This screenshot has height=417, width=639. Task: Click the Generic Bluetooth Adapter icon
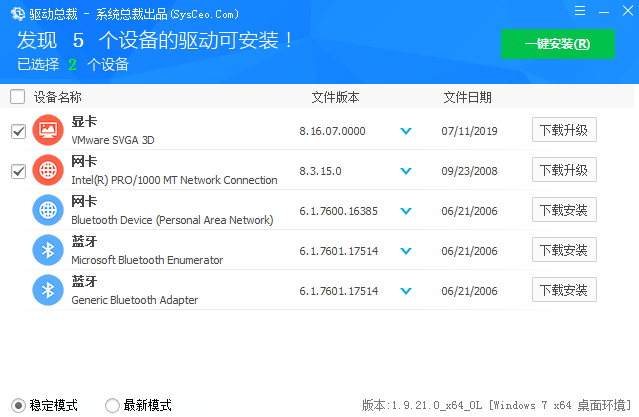(47, 290)
